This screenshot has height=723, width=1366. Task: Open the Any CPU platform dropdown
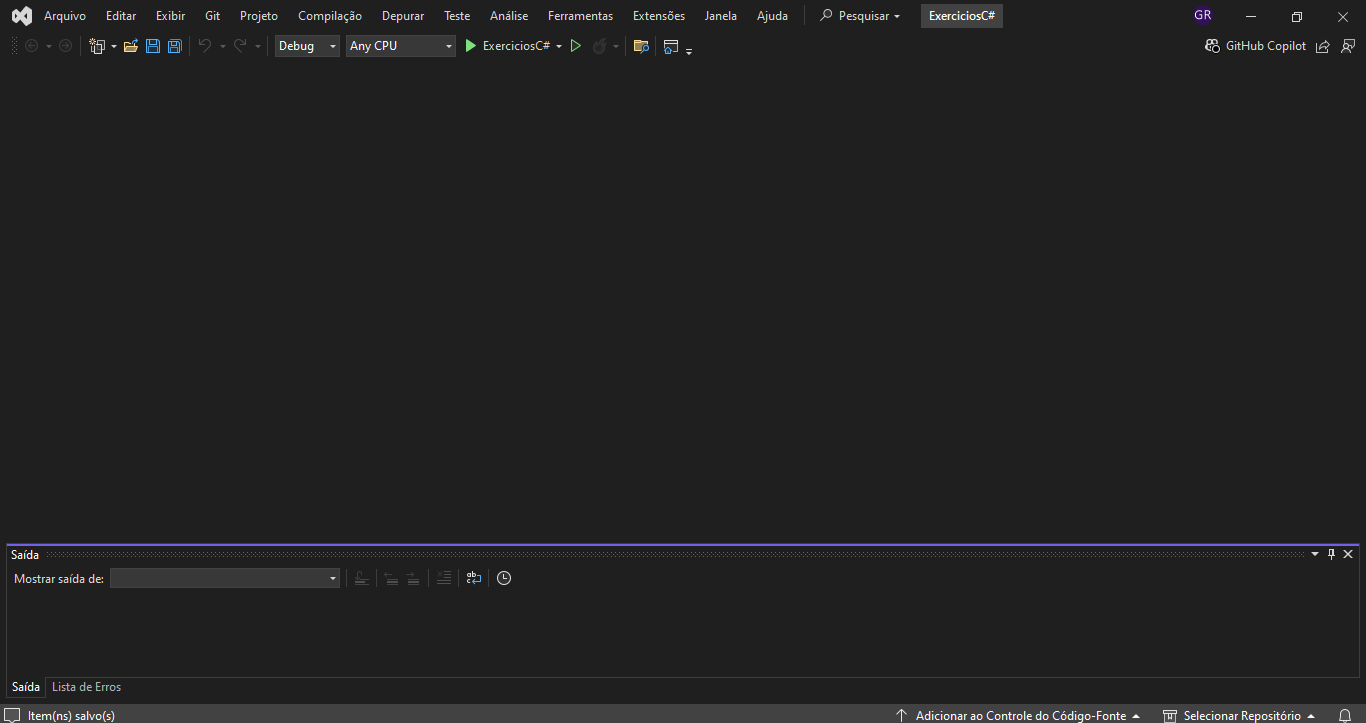click(401, 46)
